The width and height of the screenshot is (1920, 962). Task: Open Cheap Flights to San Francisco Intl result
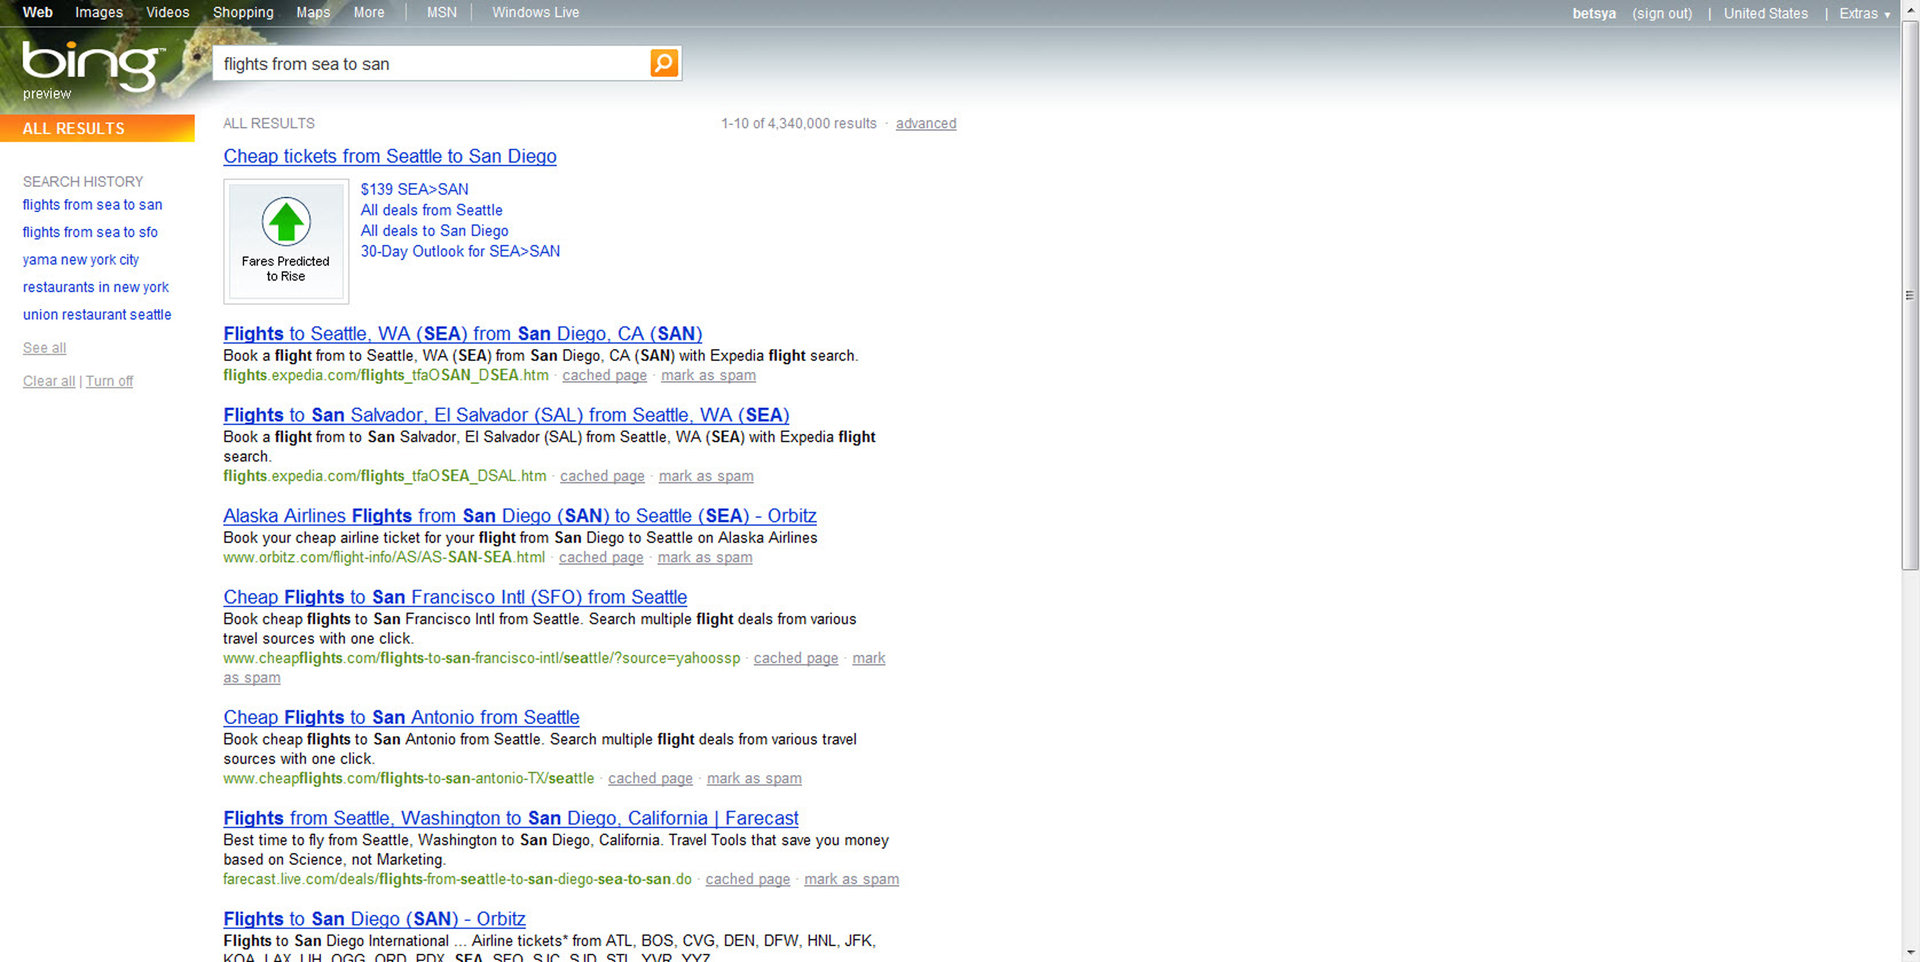click(x=455, y=597)
